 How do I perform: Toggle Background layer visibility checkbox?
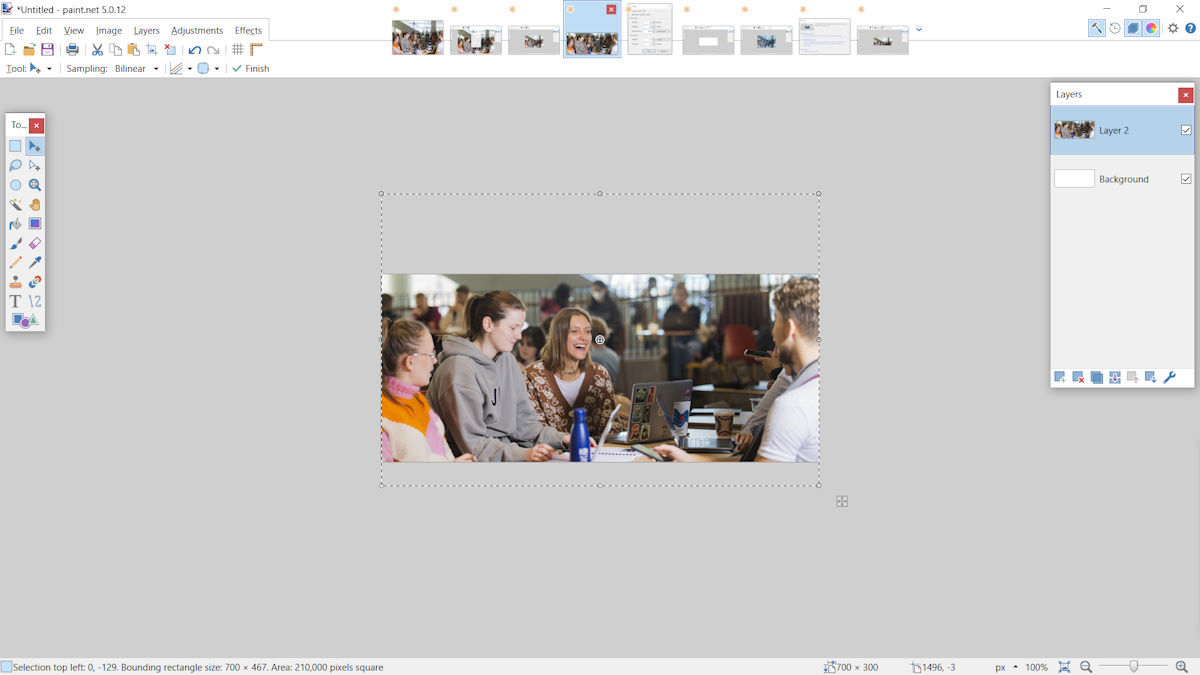click(x=1186, y=179)
